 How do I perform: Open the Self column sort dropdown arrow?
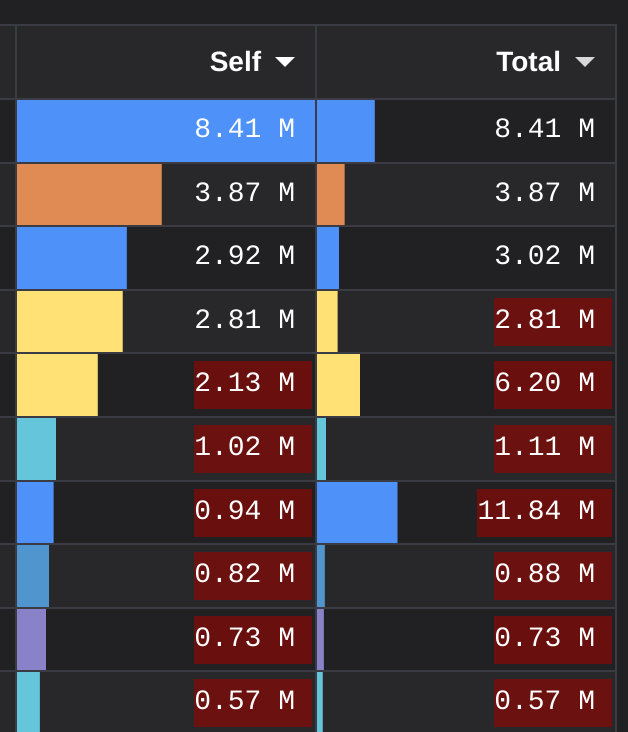[285, 62]
